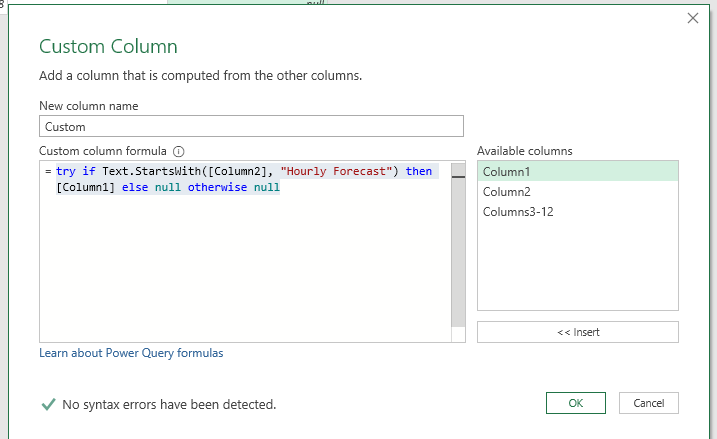Click 'No syntax errors have been detected' message
Screen dimensions: 717x439
(x=169, y=404)
